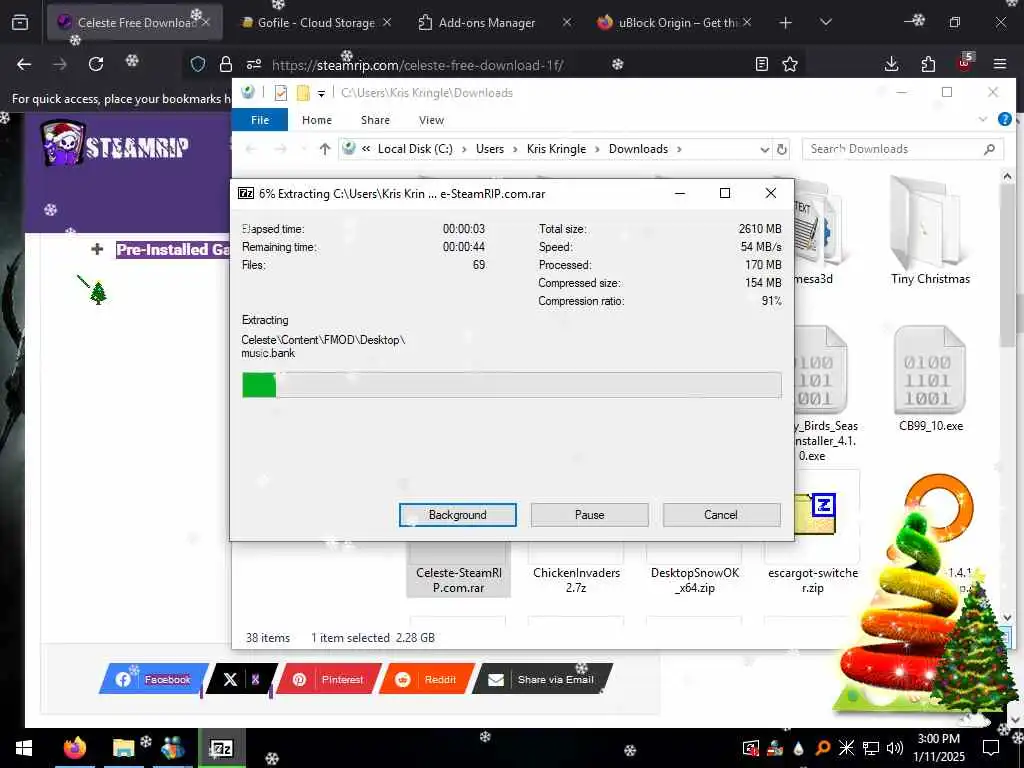1024x768 pixels.
Task: Open the Firefox hamburger menu
Action: coord(1000,64)
